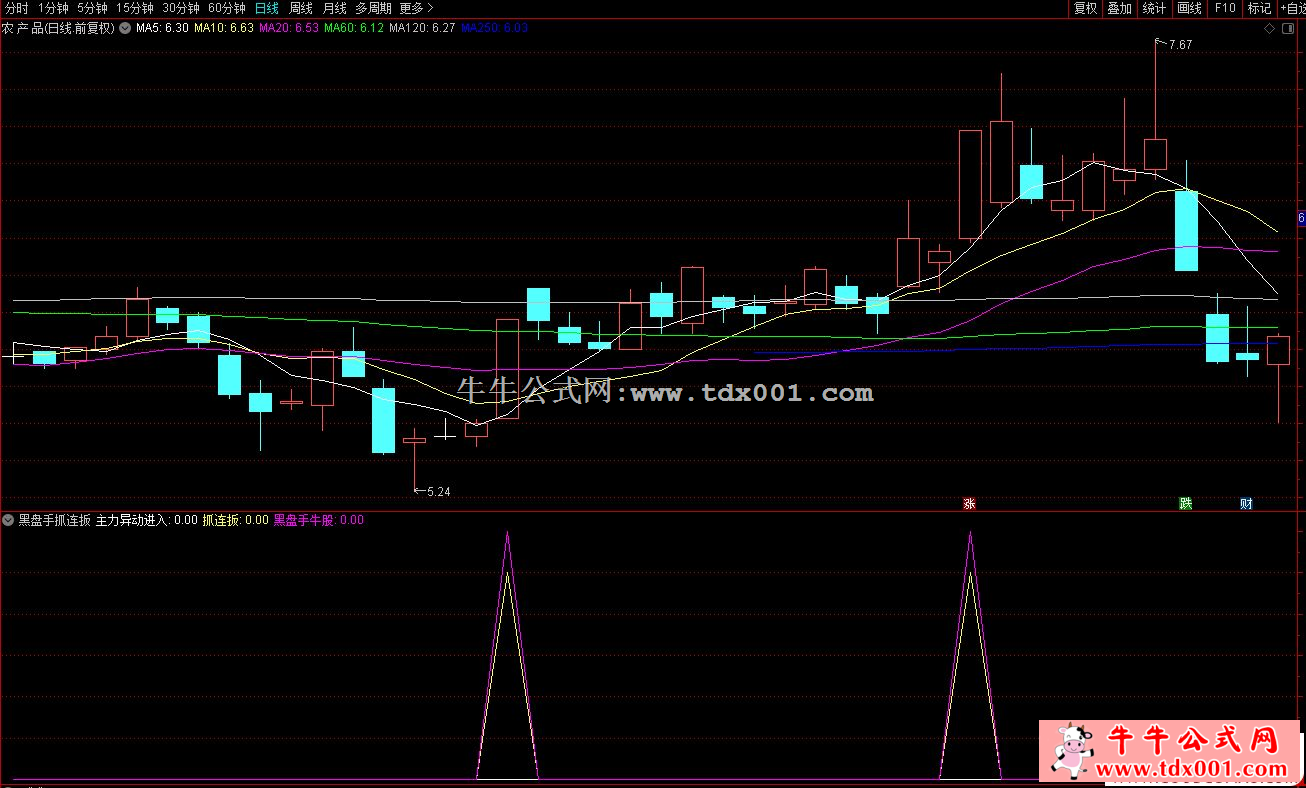Expand the 更多 periods menu

pos(416,8)
